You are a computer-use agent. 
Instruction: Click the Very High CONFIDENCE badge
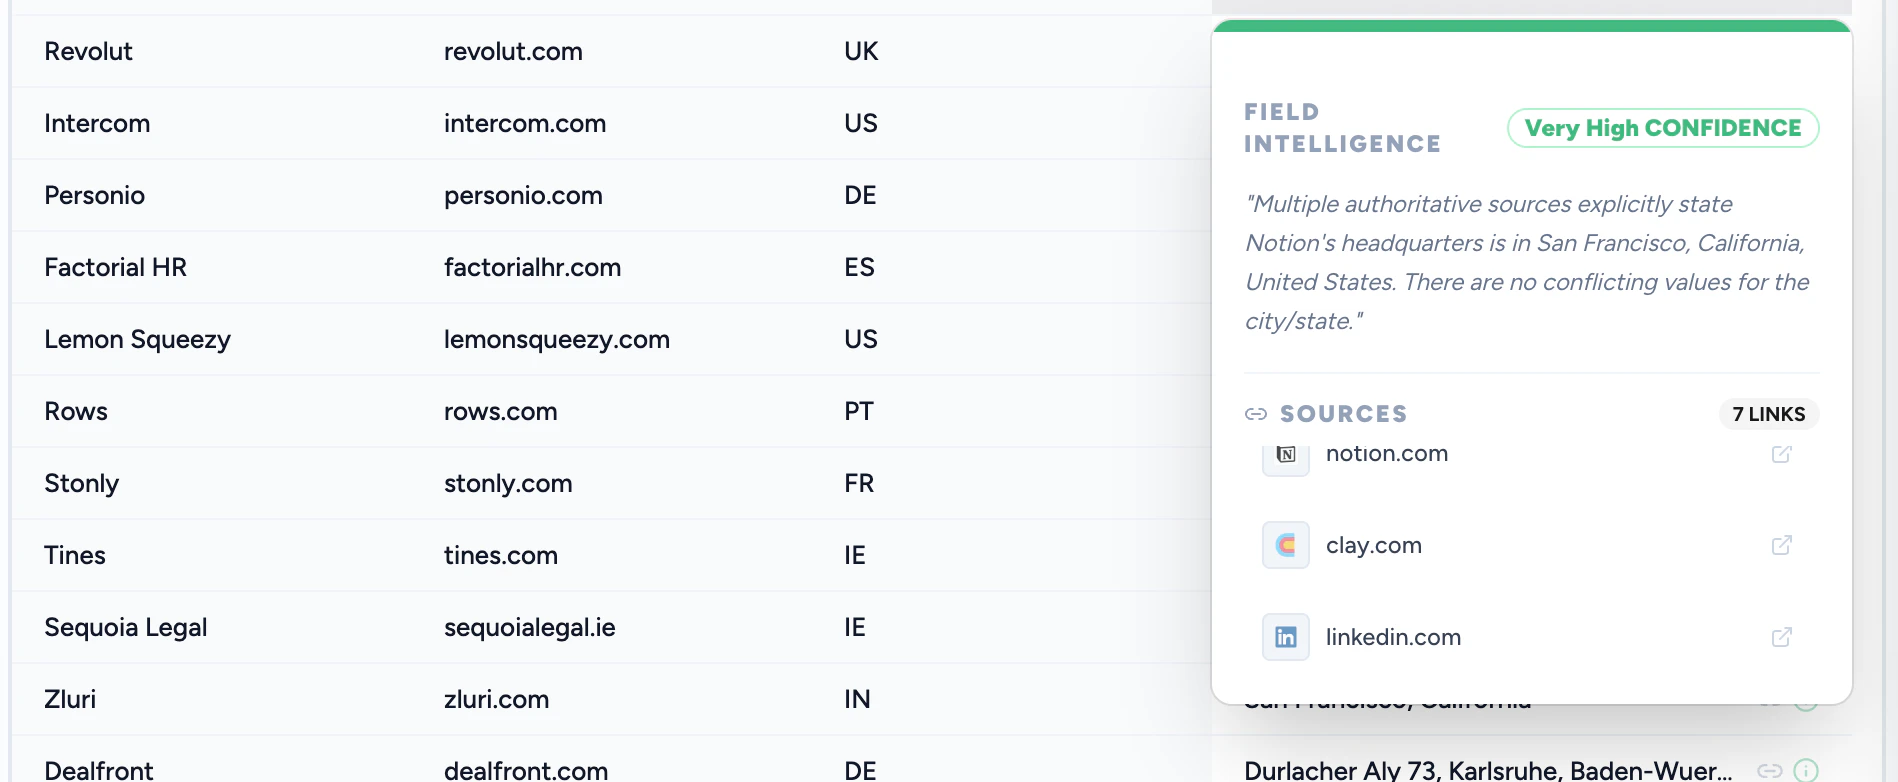[1662, 128]
